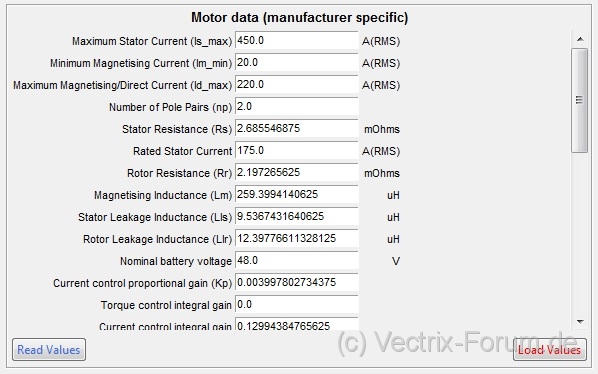Click the Magnetising Inductance (Lm) field
Viewport: 598px width, 374px height.
tap(297, 194)
